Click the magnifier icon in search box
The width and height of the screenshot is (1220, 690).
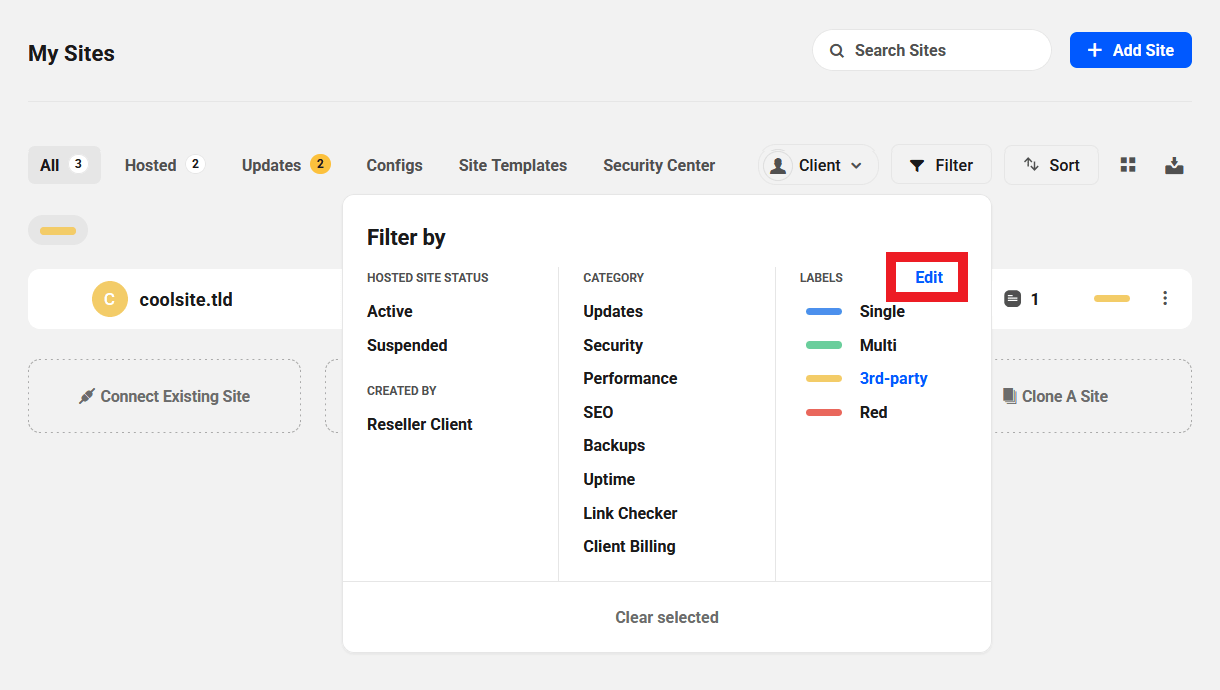835,50
